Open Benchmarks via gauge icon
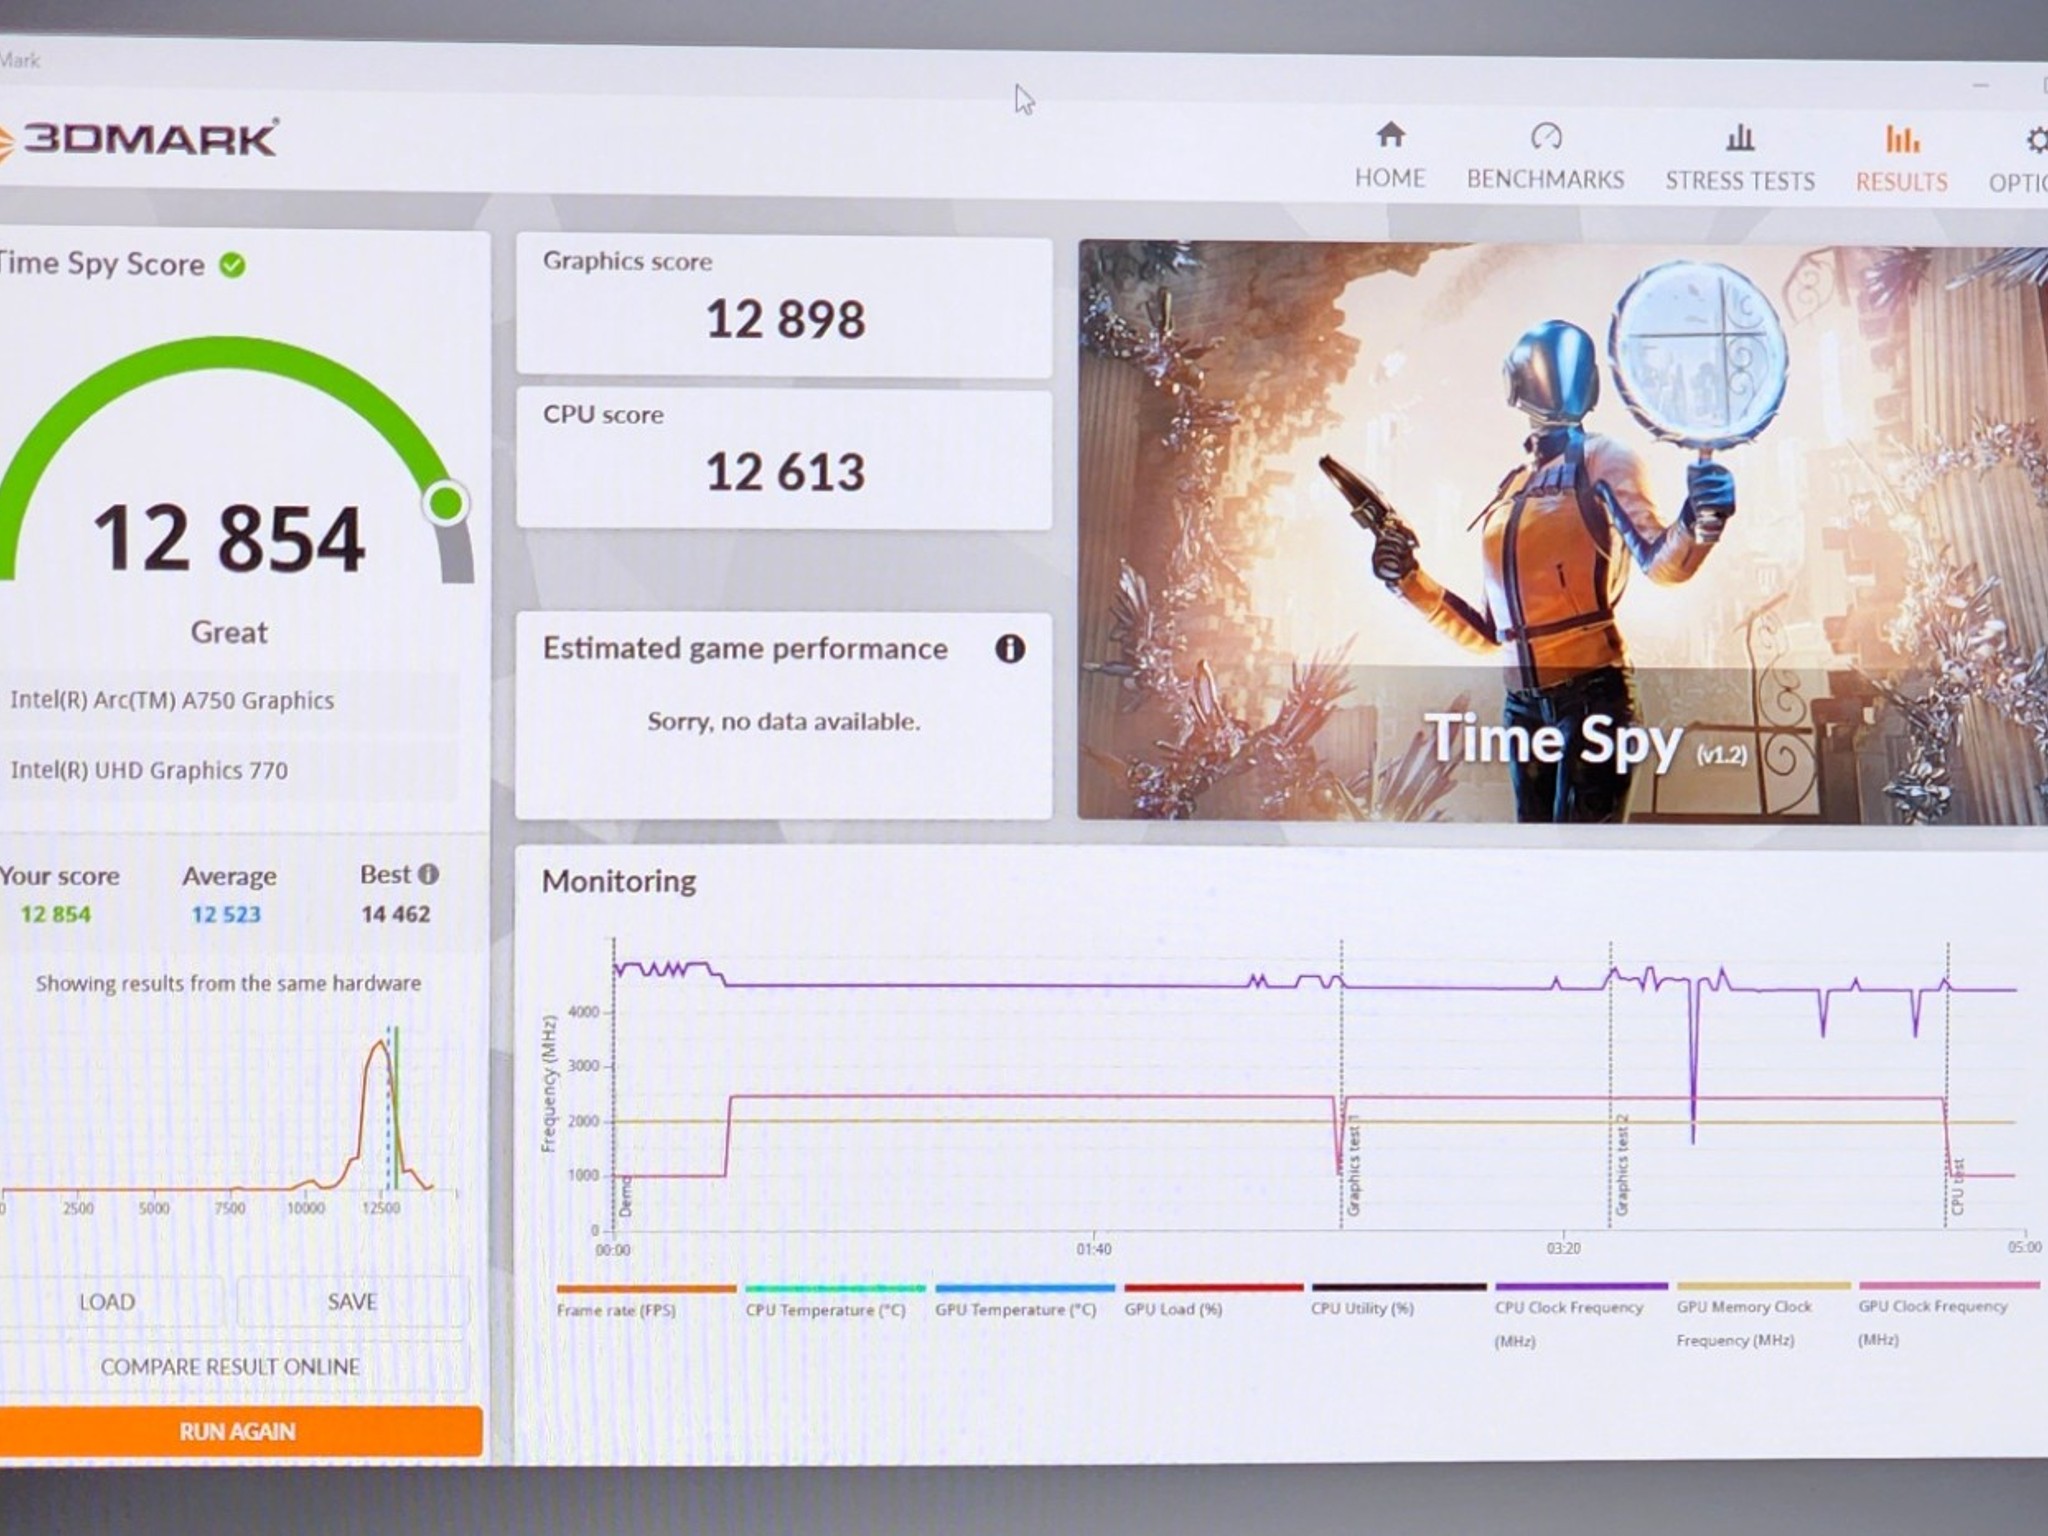The width and height of the screenshot is (2048, 1536). pos(1545,136)
